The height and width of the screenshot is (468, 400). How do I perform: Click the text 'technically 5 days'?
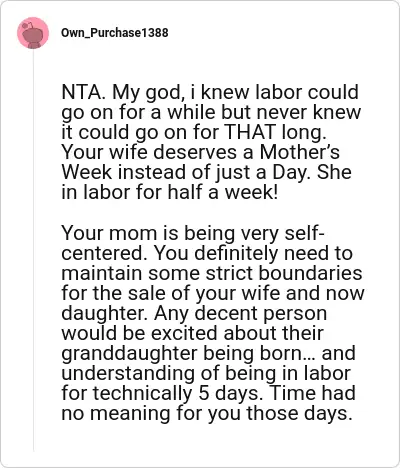point(175,394)
